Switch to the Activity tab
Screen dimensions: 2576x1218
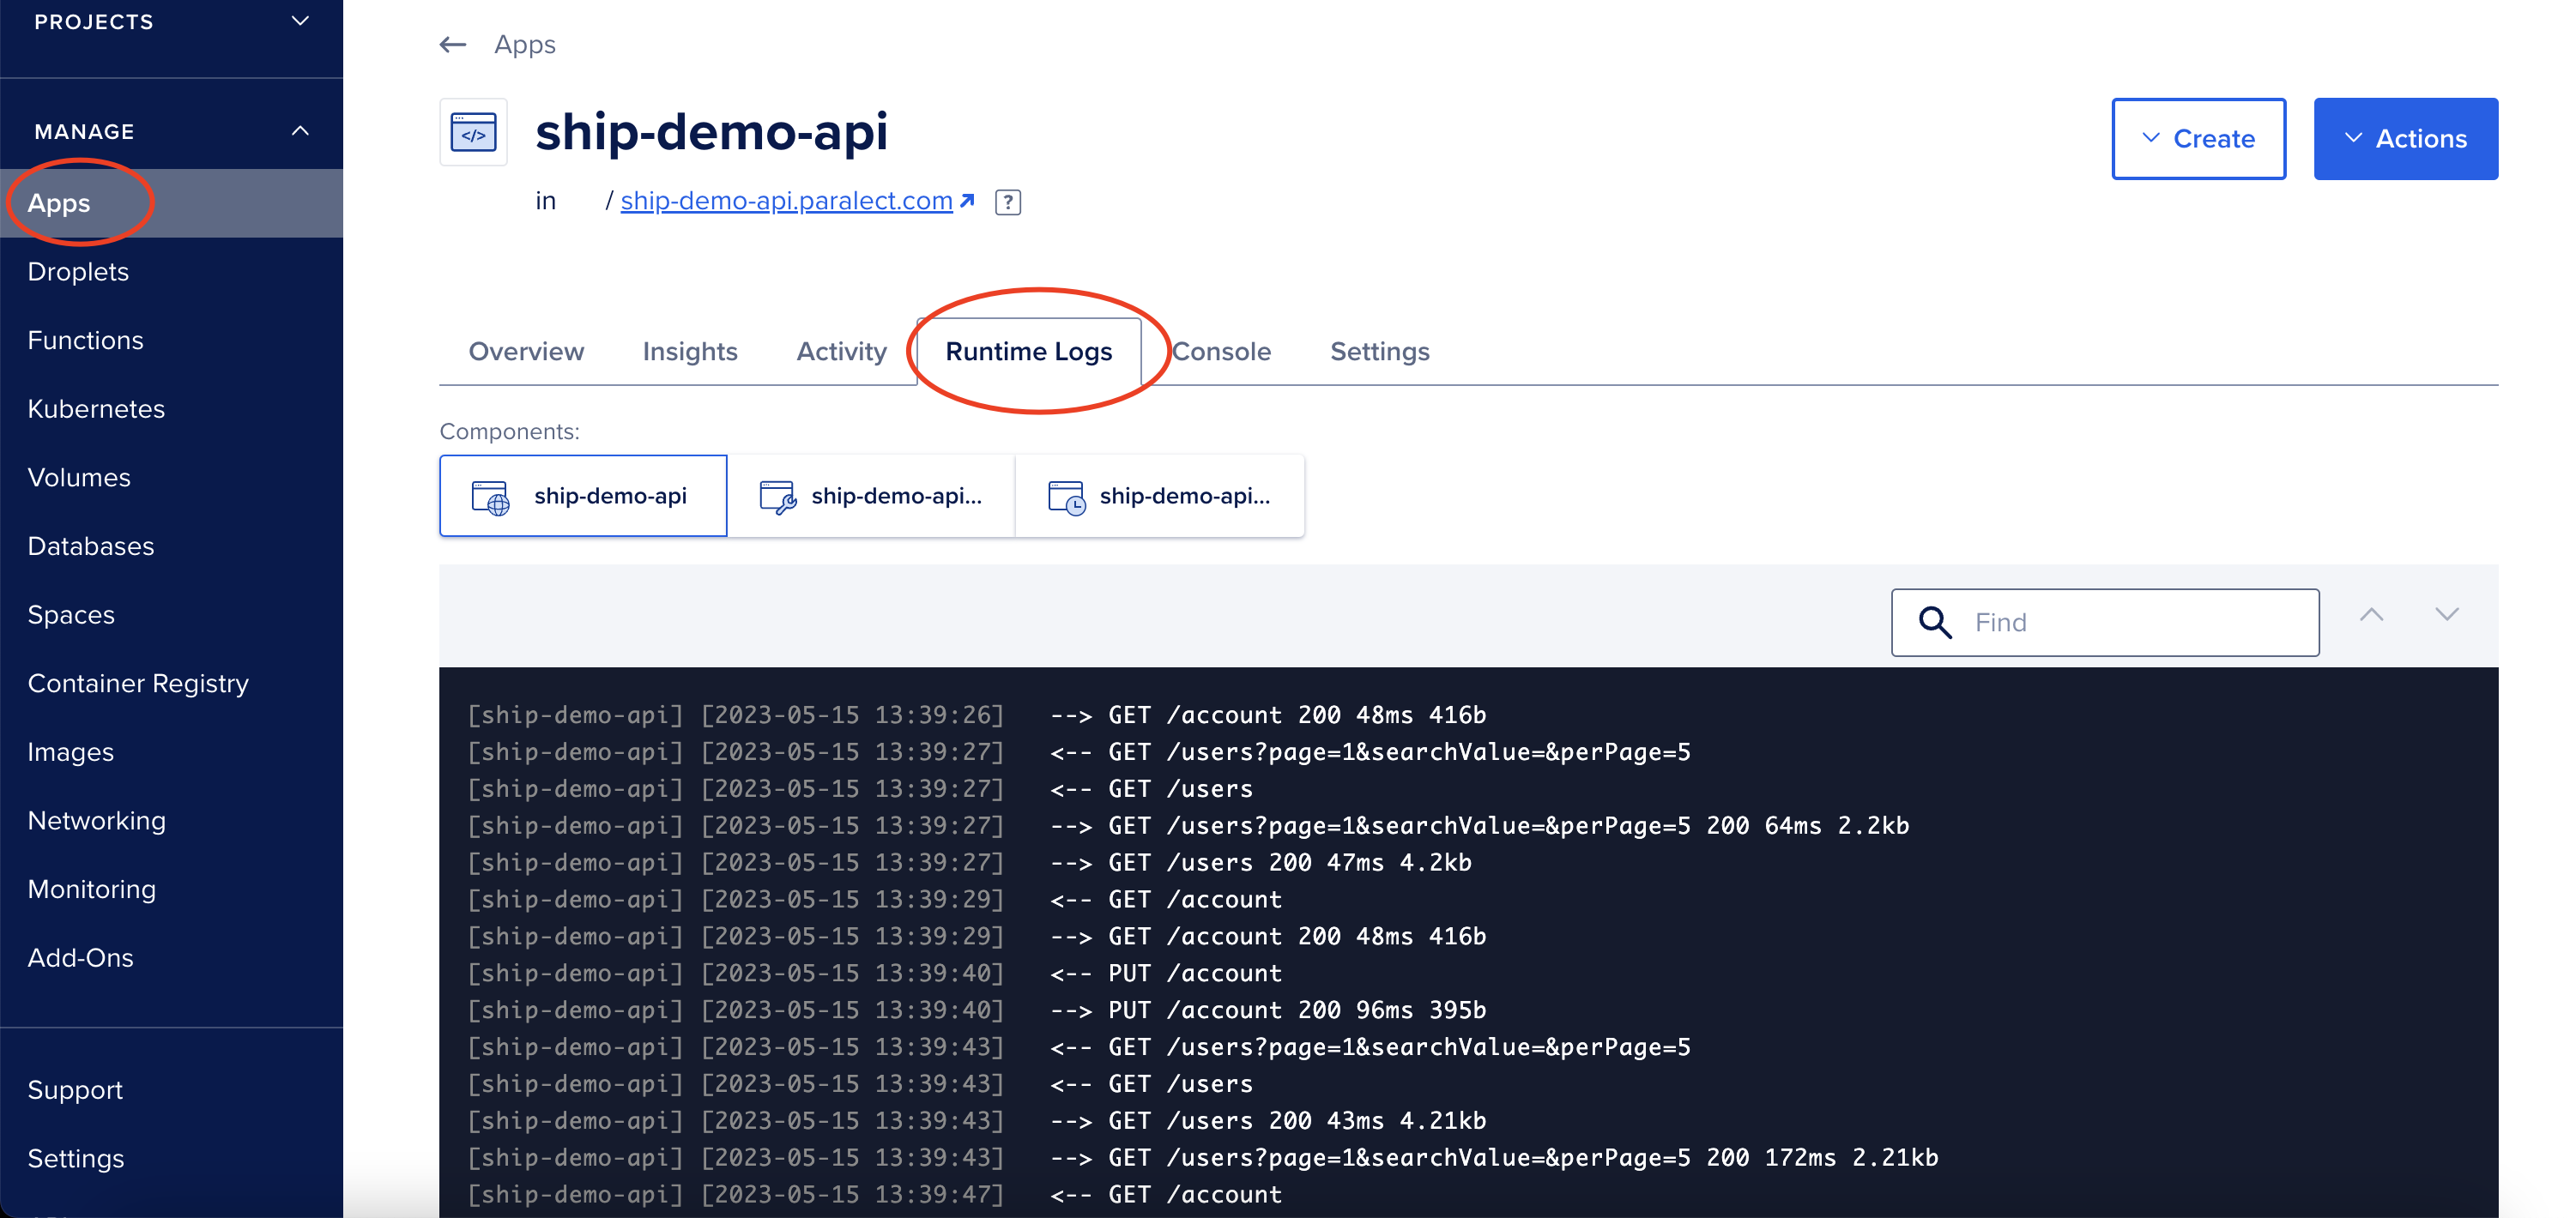click(841, 351)
